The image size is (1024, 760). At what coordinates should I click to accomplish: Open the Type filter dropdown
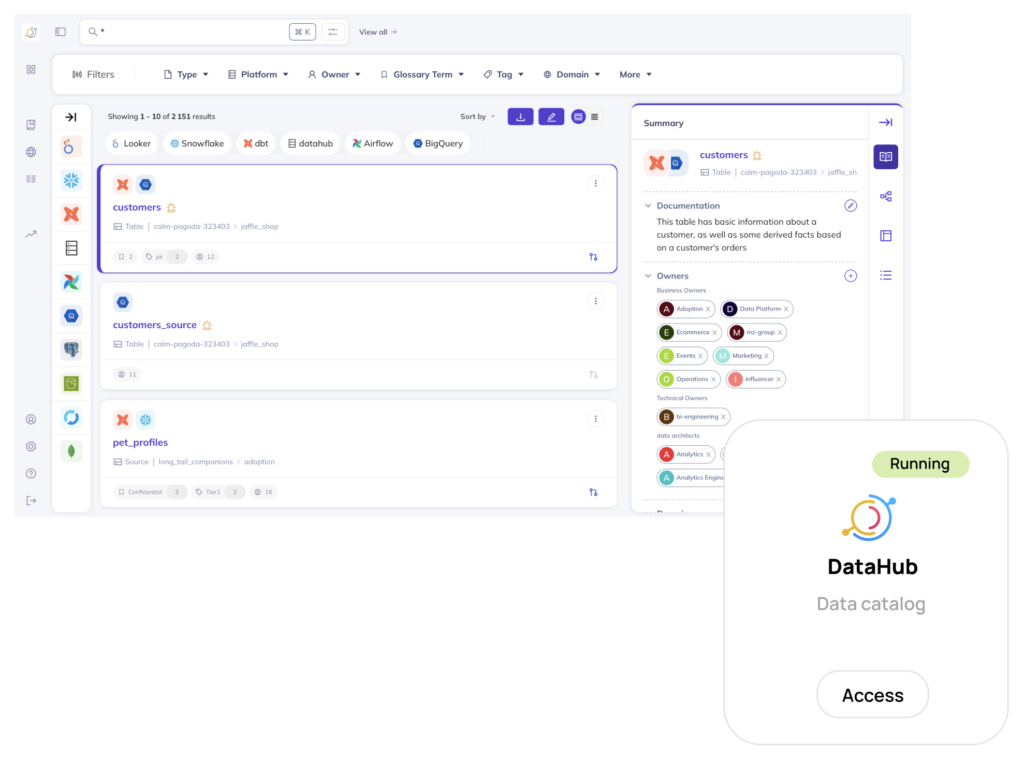pos(186,74)
